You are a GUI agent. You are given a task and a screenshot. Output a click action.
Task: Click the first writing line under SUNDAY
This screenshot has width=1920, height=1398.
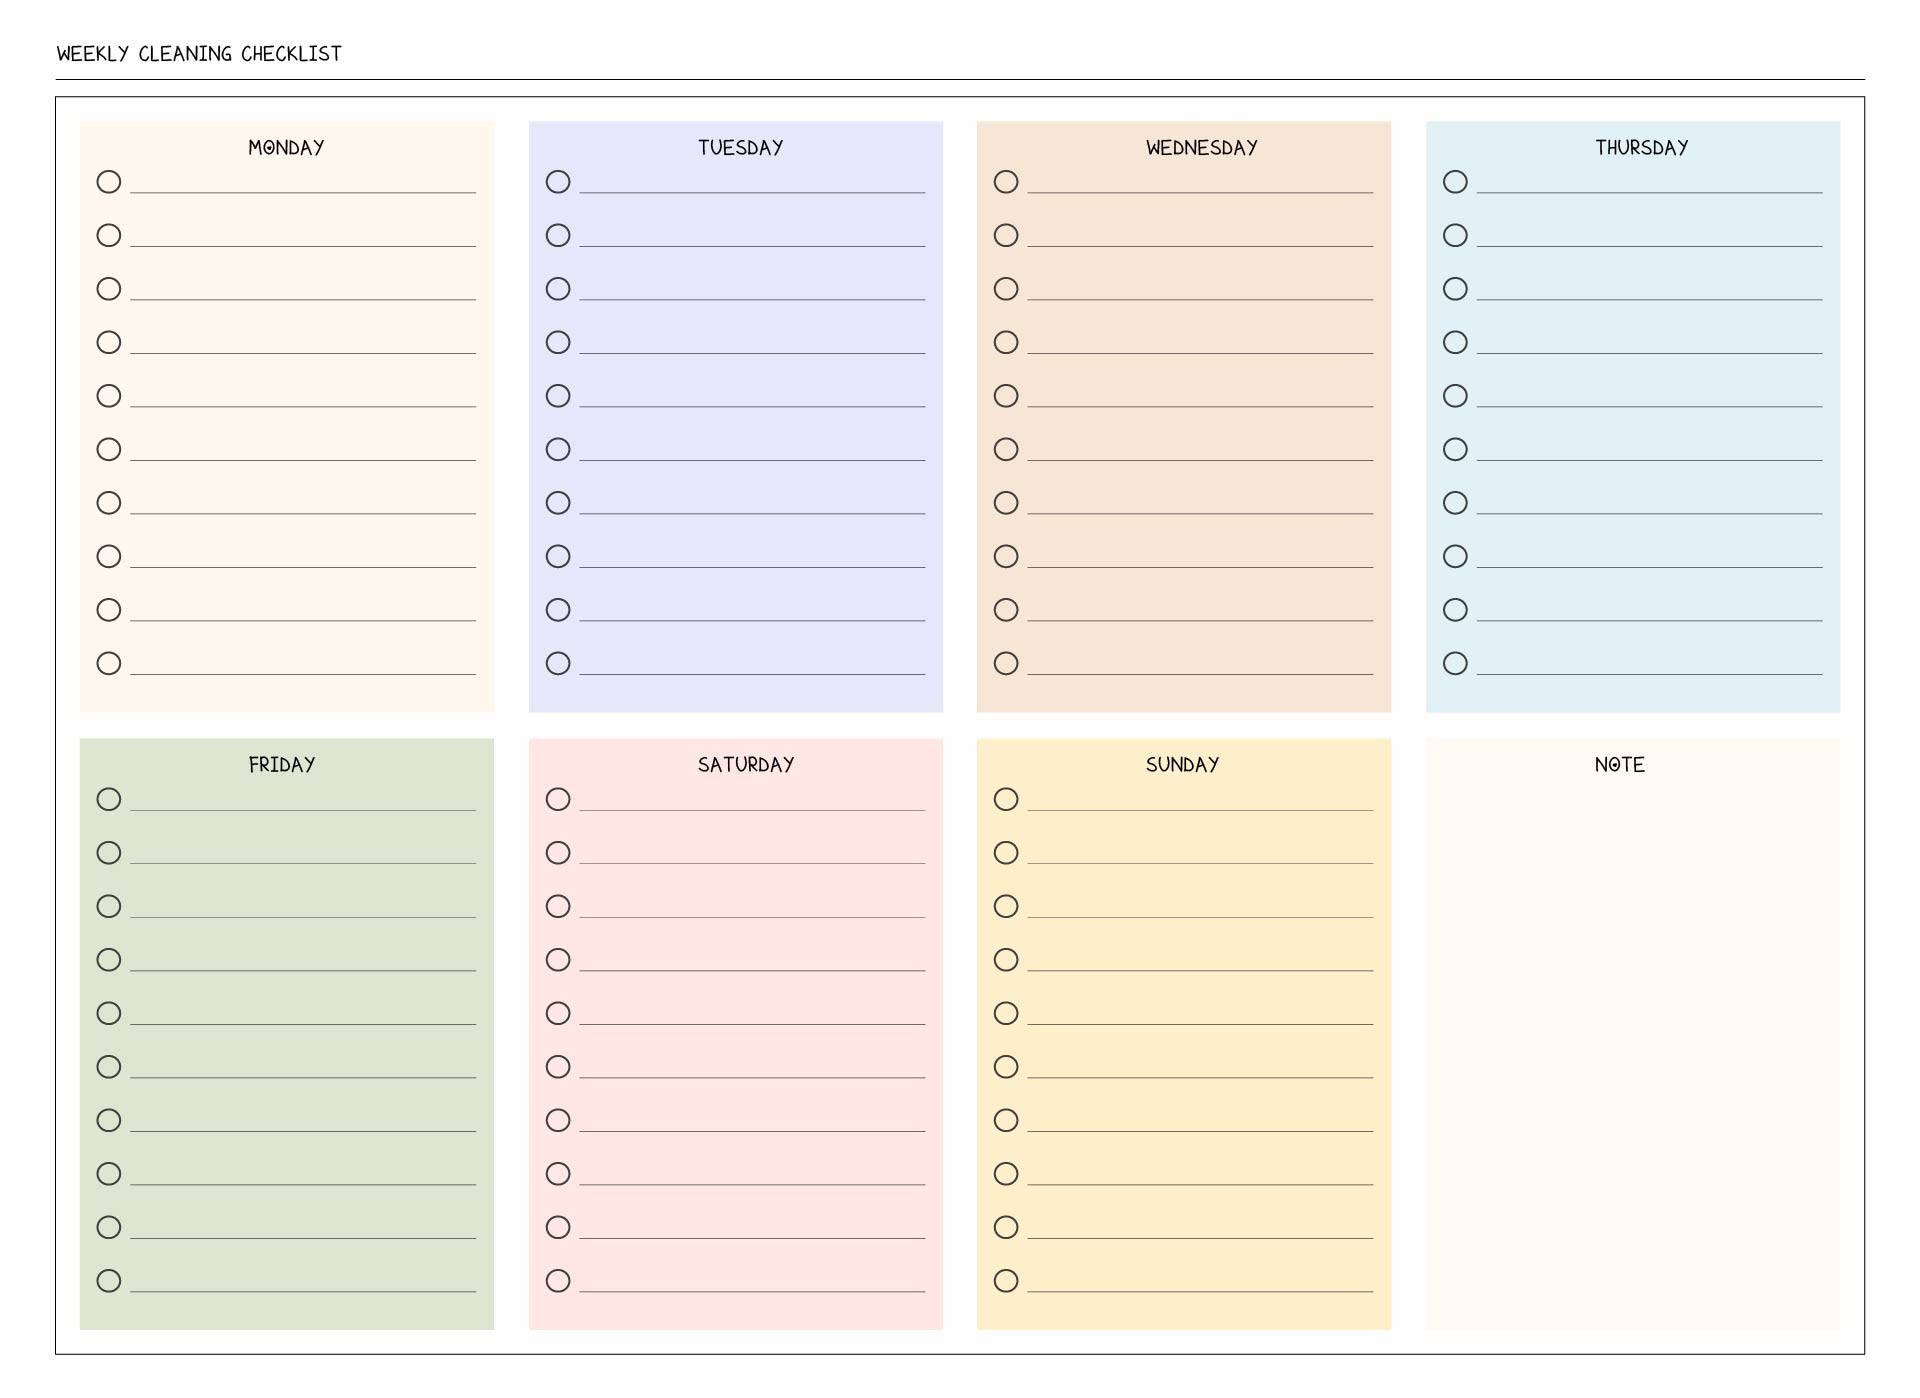point(1200,810)
